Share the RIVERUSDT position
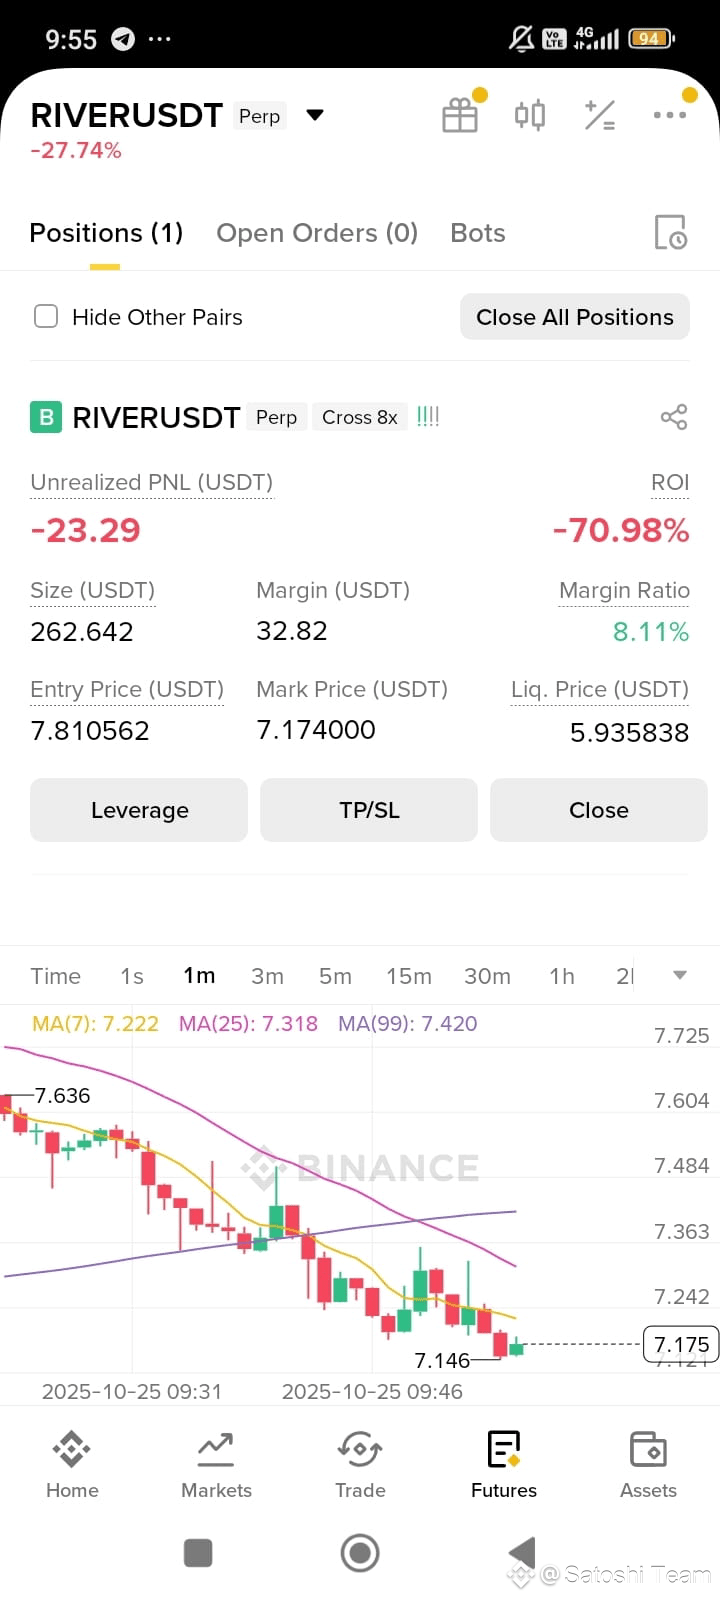Viewport: 720px width, 1600px height. pyautogui.click(x=674, y=417)
